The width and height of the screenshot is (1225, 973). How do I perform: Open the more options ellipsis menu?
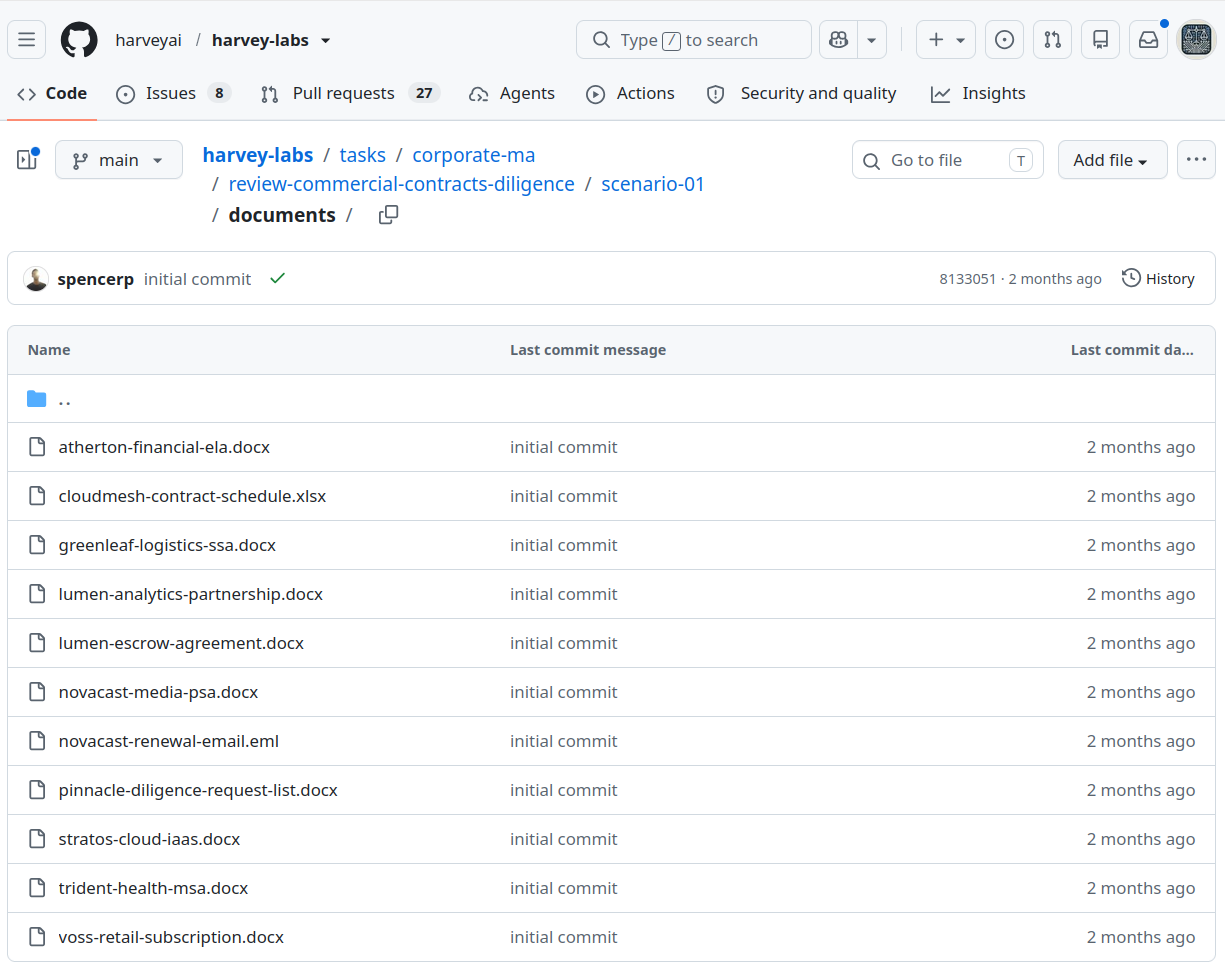(1197, 160)
